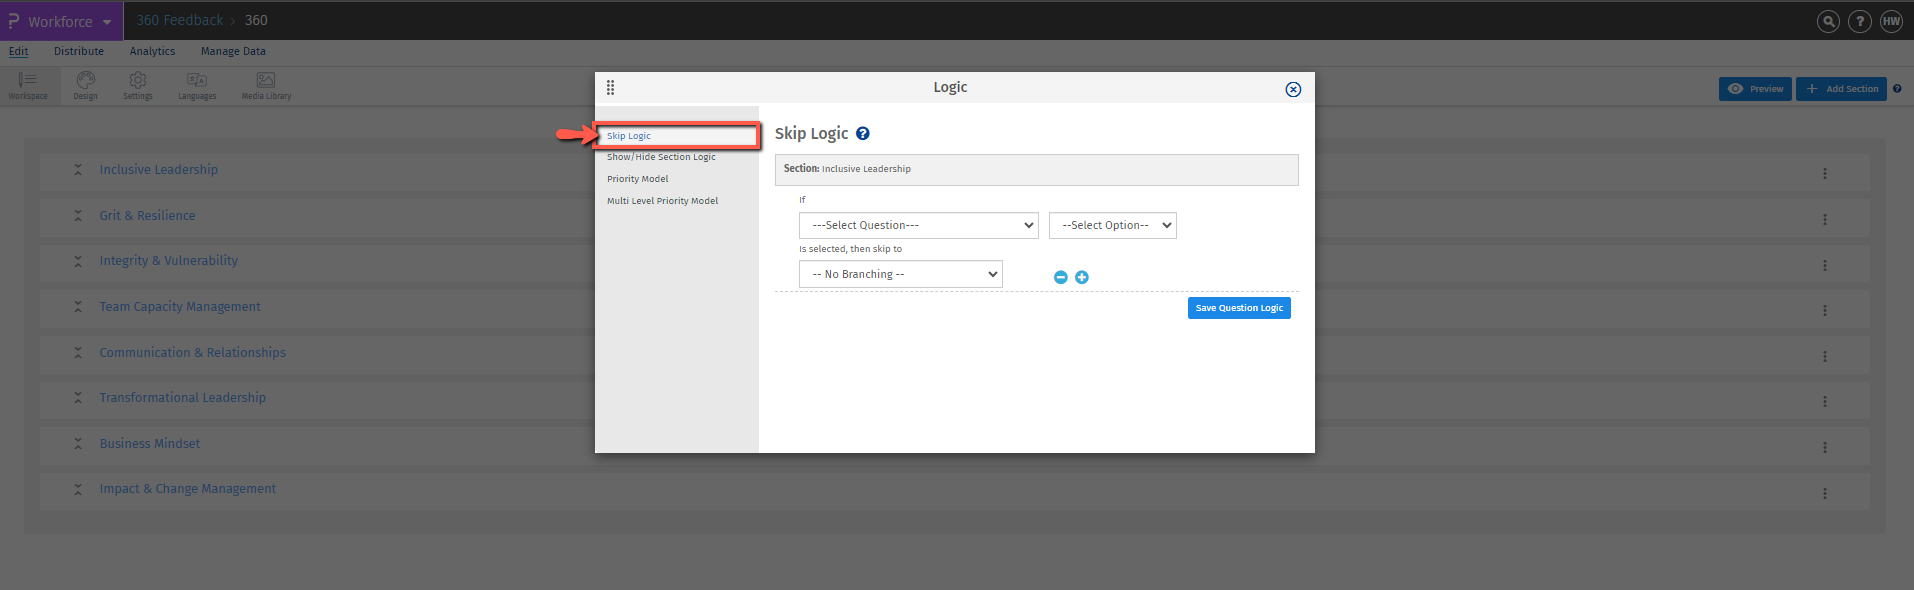This screenshot has height=590, width=1914.
Task: Open the Select Option dropdown
Action: (x=1112, y=226)
